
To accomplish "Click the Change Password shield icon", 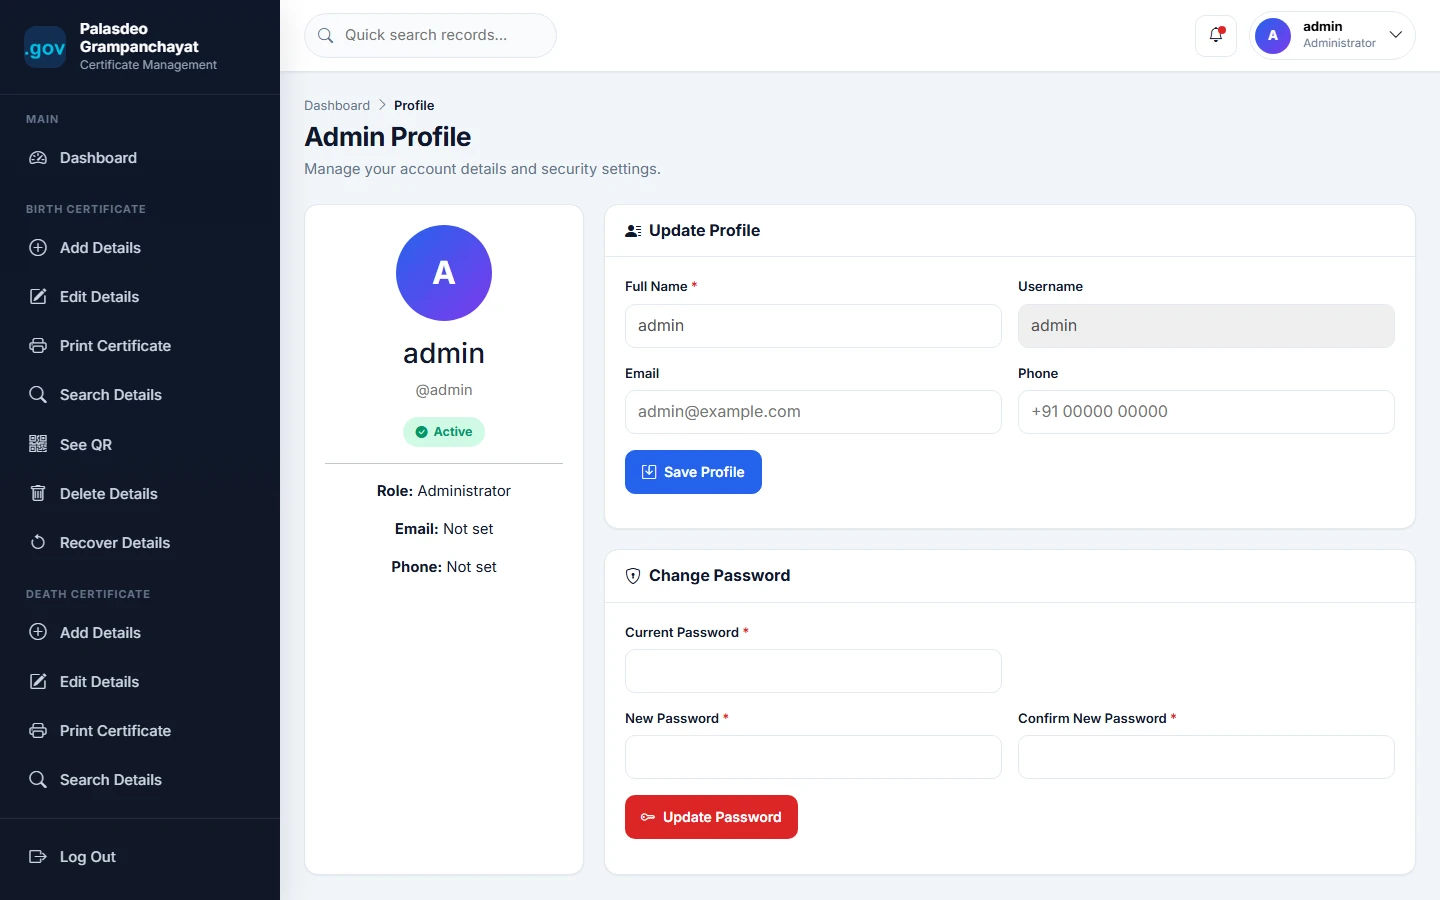I will pyautogui.click(x=633, y=576).
